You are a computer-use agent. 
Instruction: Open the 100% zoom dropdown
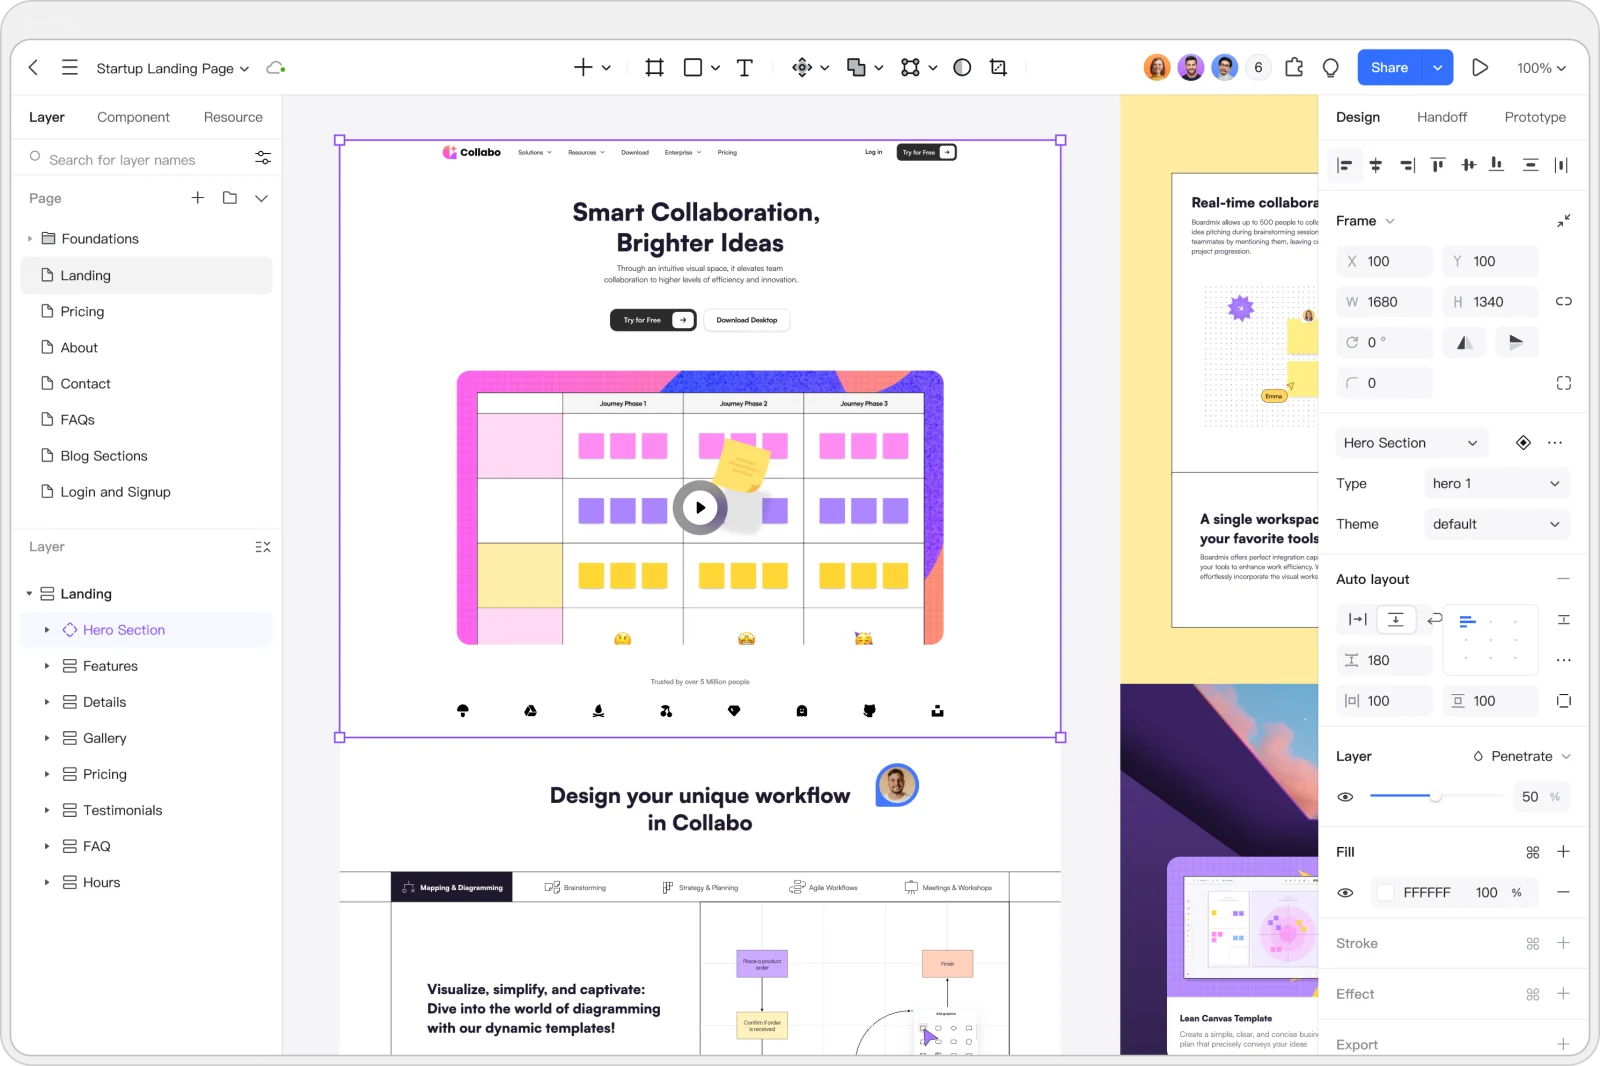(1541, 68)
